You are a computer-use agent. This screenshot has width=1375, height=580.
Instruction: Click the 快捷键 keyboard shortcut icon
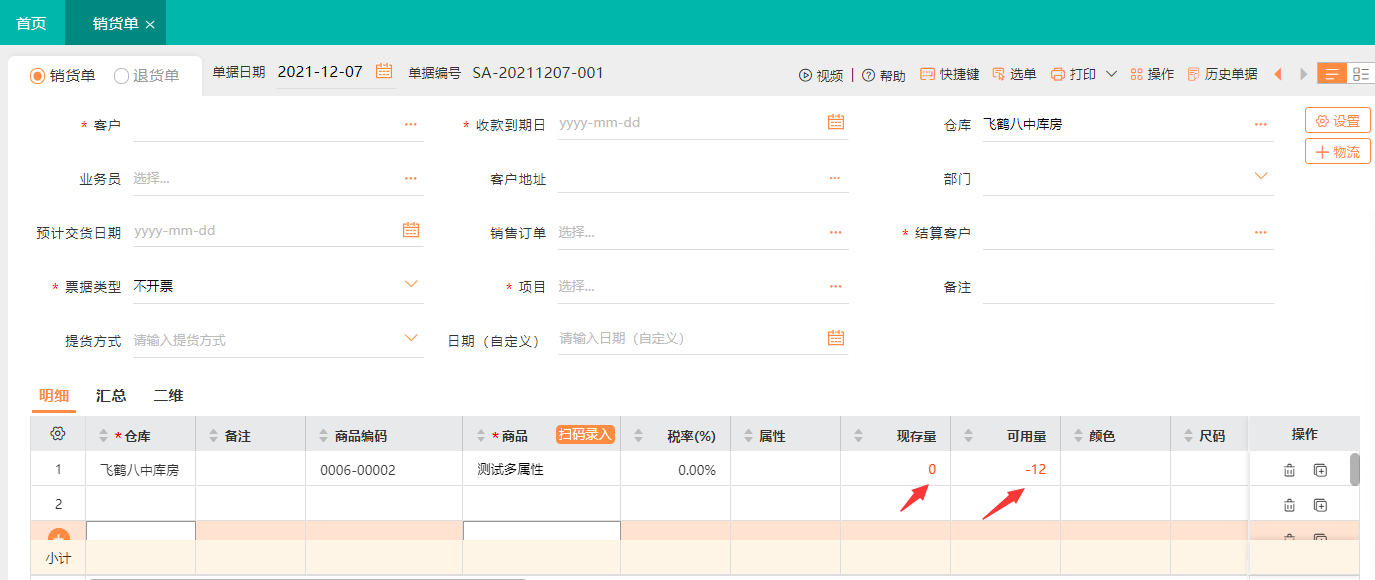tap(927, 74)
